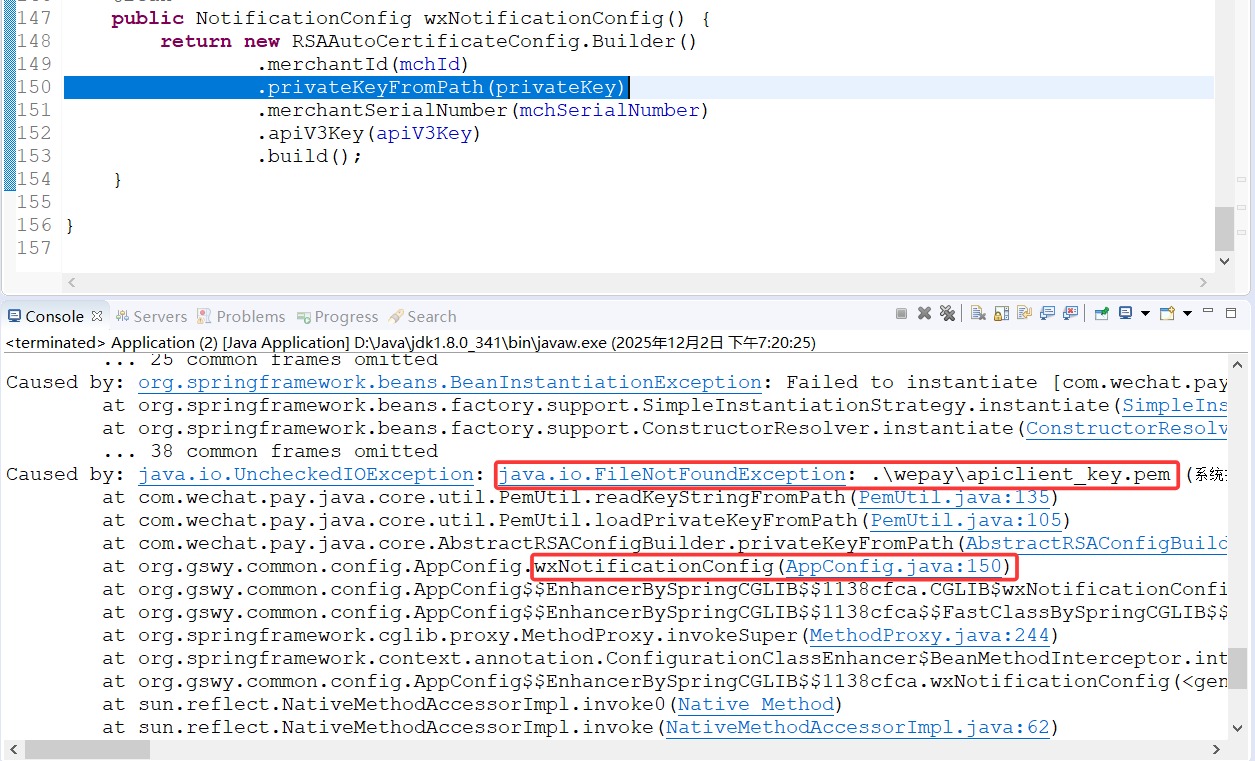Viewport: 1255px width, 761px height.
Task: Click the terminated Application launch description
Action: coord(410,343)
